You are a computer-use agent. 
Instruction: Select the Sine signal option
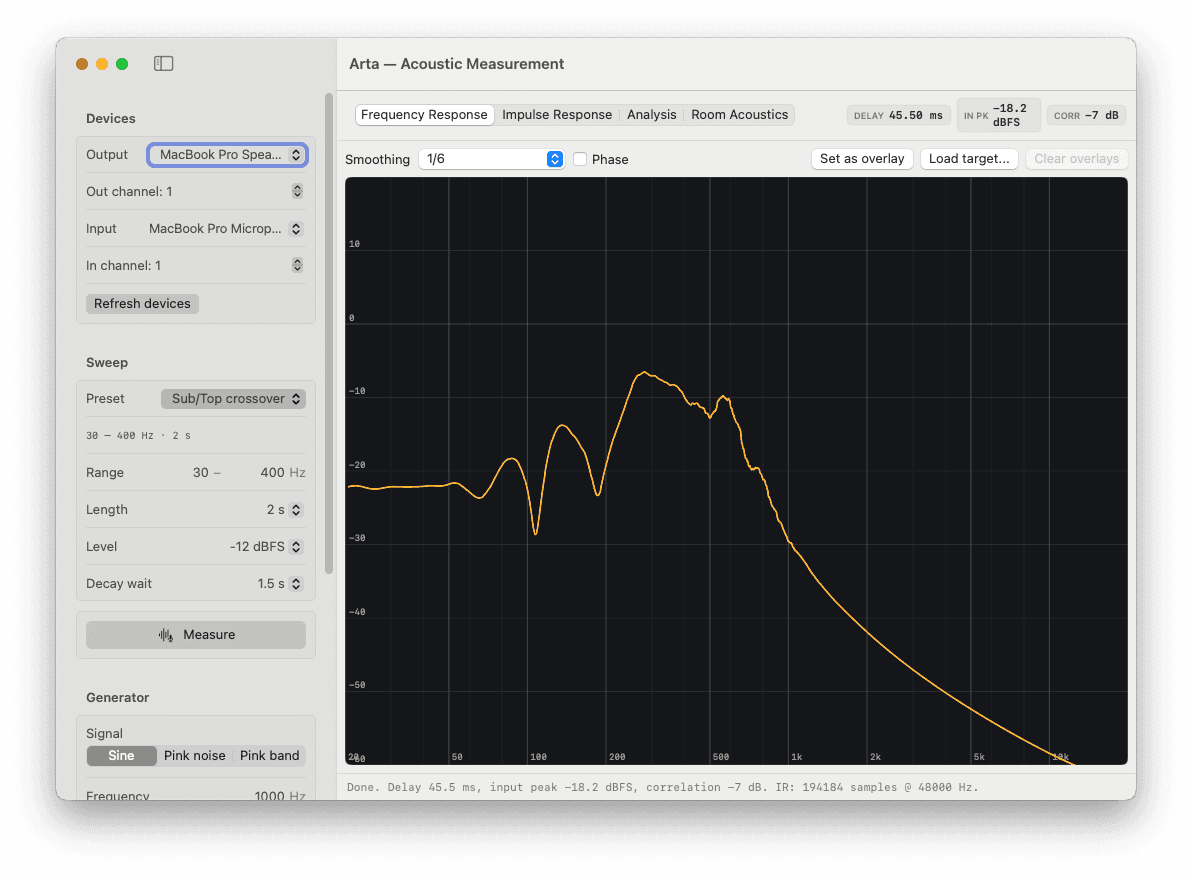[x=122, y=755]
